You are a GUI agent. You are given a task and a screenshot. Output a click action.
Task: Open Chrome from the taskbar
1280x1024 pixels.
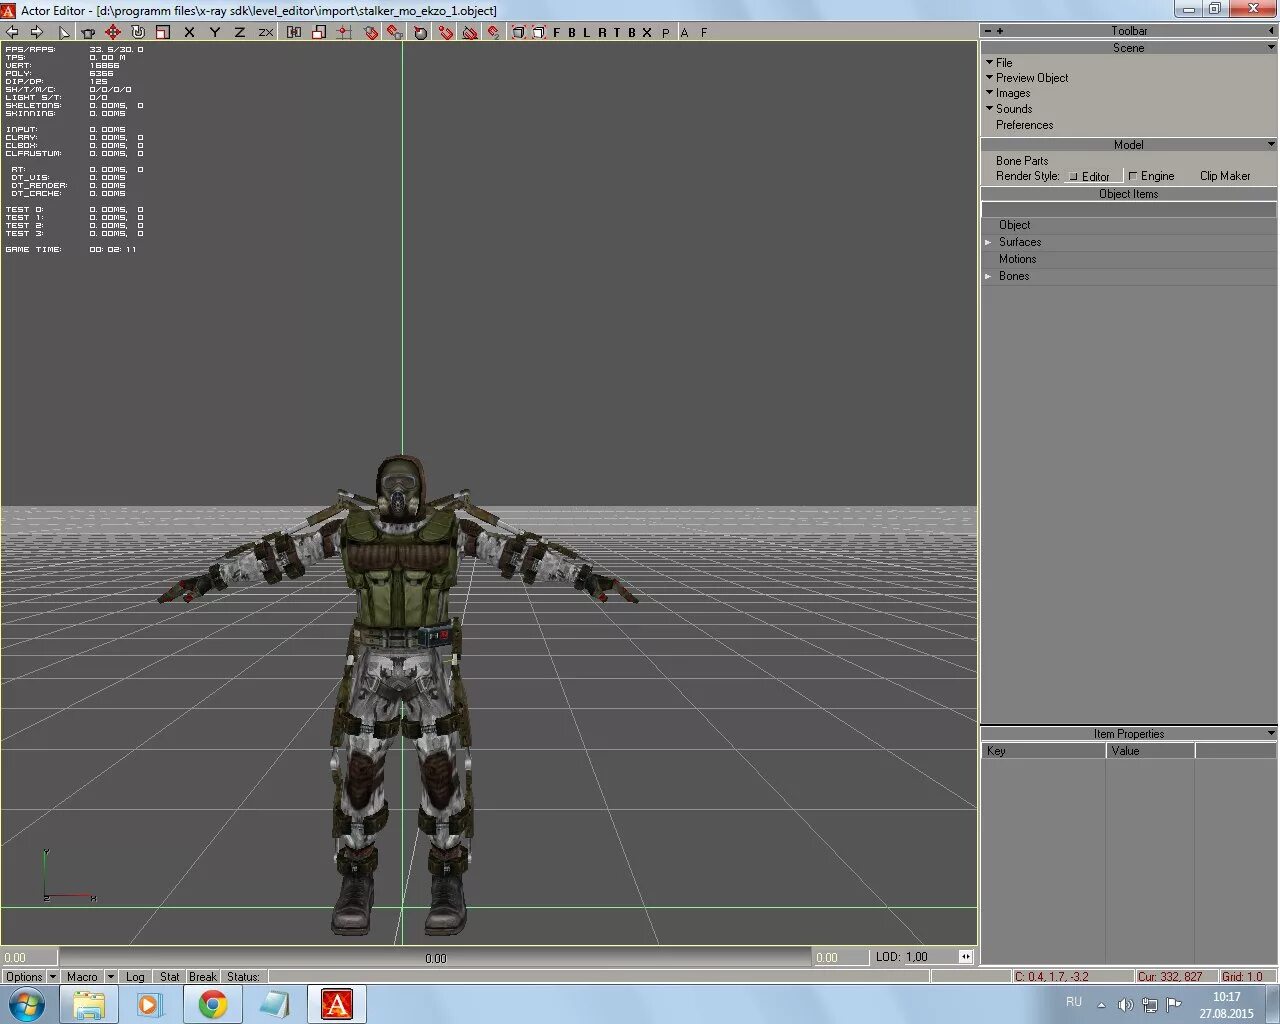[x=212, y=1004]
